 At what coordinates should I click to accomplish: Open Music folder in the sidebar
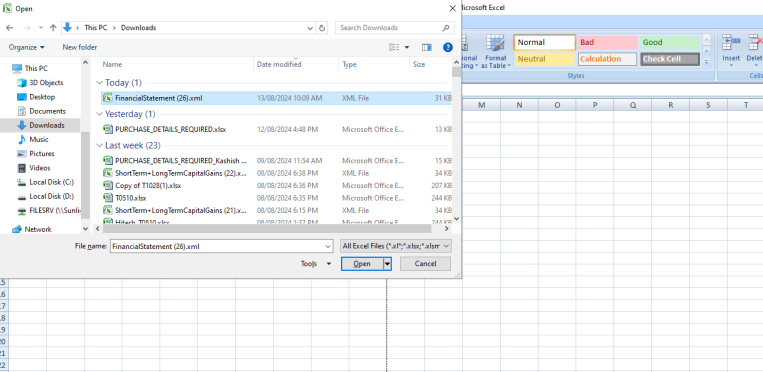coord(38,139)
